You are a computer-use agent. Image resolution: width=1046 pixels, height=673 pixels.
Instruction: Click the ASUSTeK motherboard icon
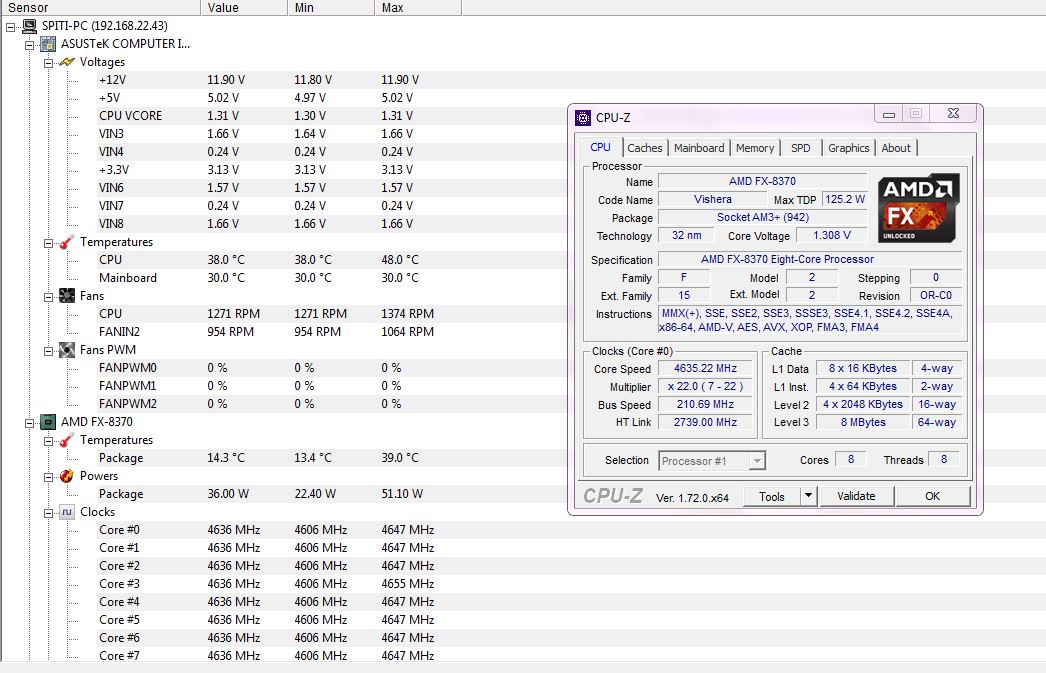(48, 44)
